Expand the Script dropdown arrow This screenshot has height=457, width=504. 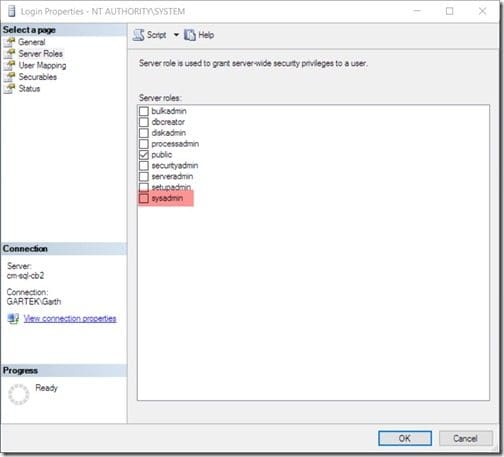click(176, 35)
